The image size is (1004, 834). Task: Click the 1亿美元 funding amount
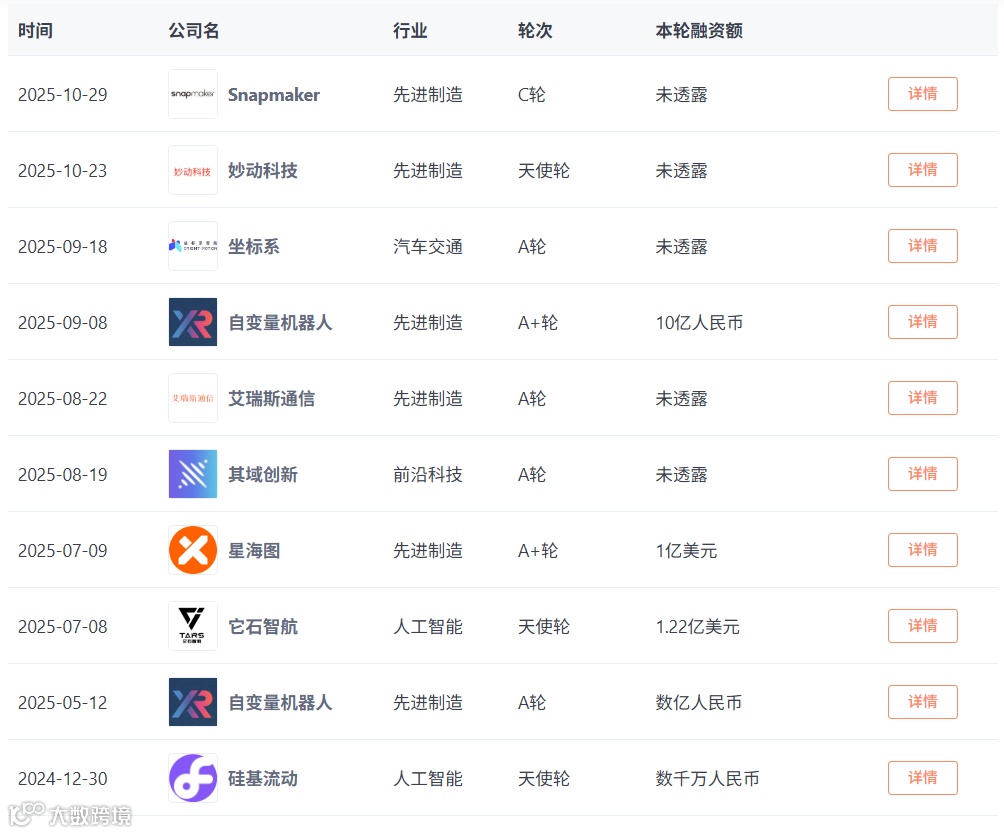pos(686,550)
